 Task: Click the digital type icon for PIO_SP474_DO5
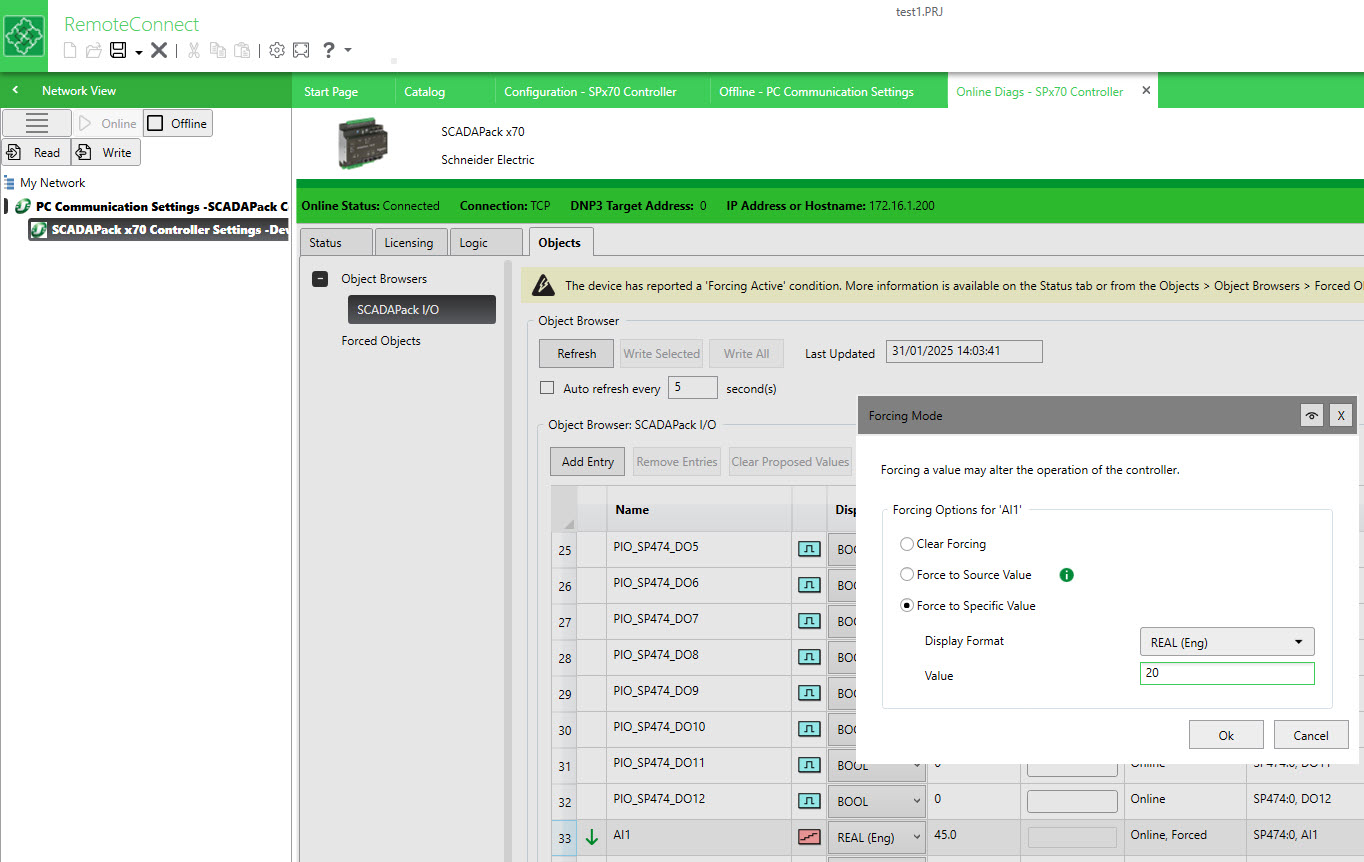[x=808, y=549]
